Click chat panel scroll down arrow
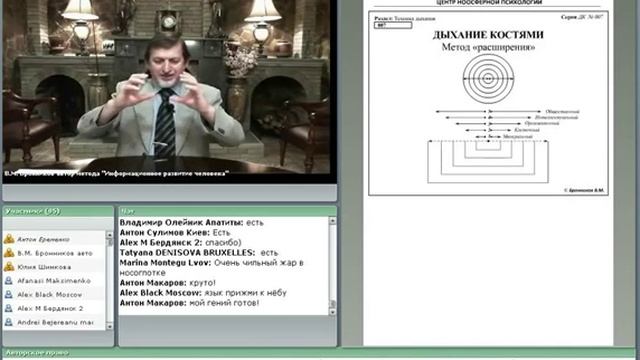This screenshot has width=640, height=360. coord(332,312)
